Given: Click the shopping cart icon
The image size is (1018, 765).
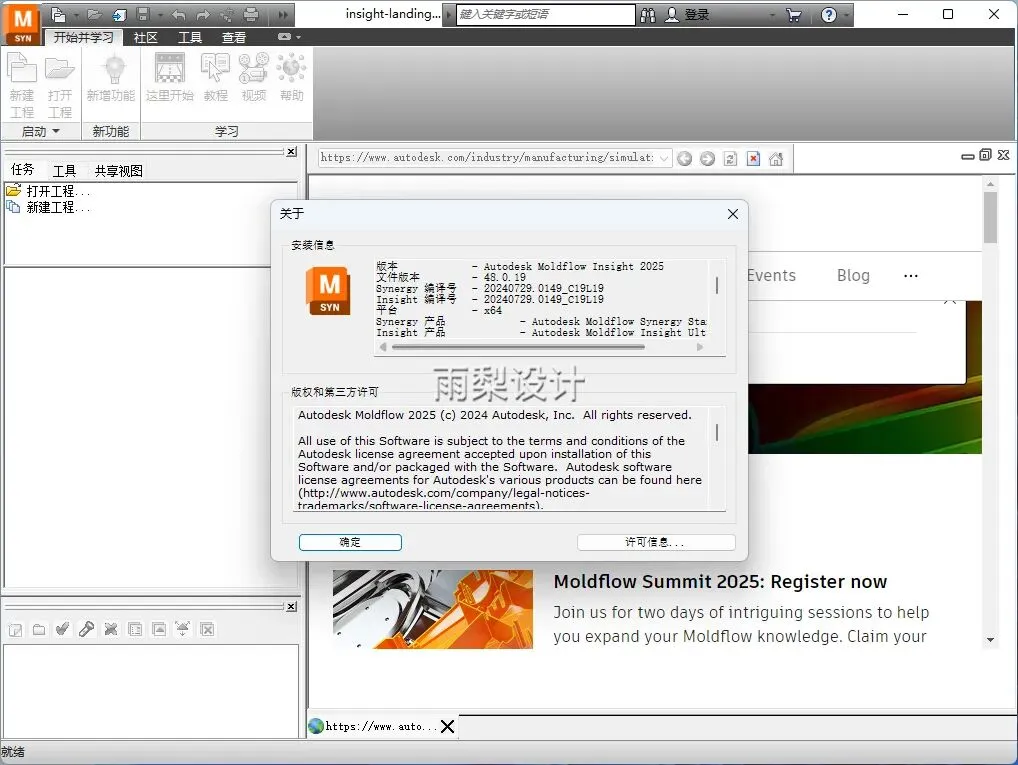Looking at the screenshot, I should click(x=793, y=15).
